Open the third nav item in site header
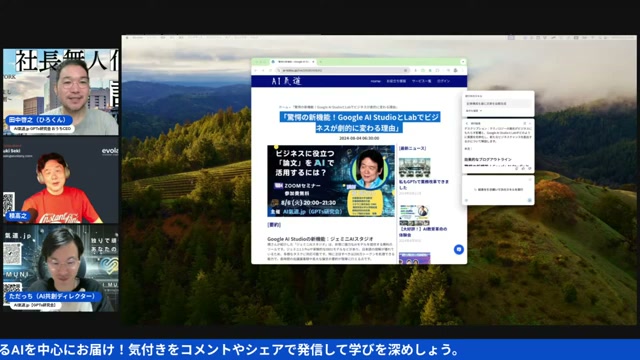The image size is (640, 360). pyautogui.click(x=421, y=81)
